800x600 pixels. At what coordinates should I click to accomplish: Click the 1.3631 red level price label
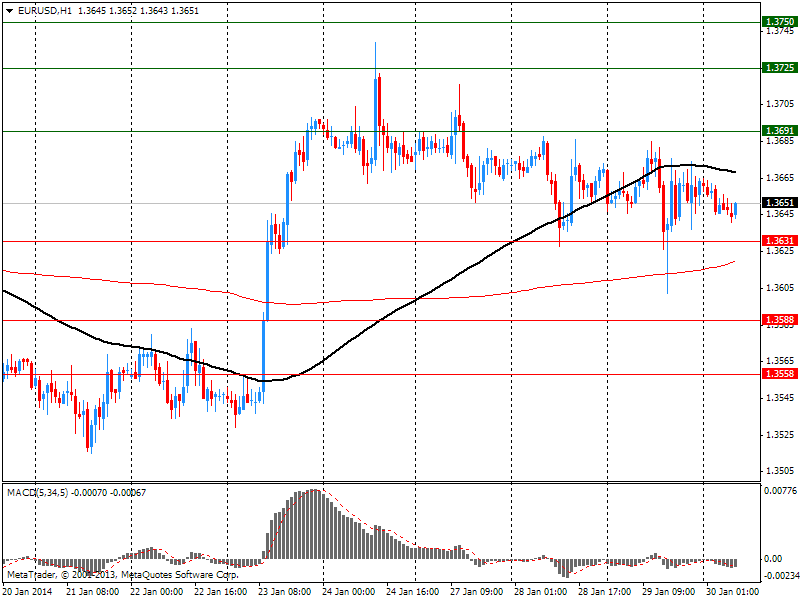point(780,241)
